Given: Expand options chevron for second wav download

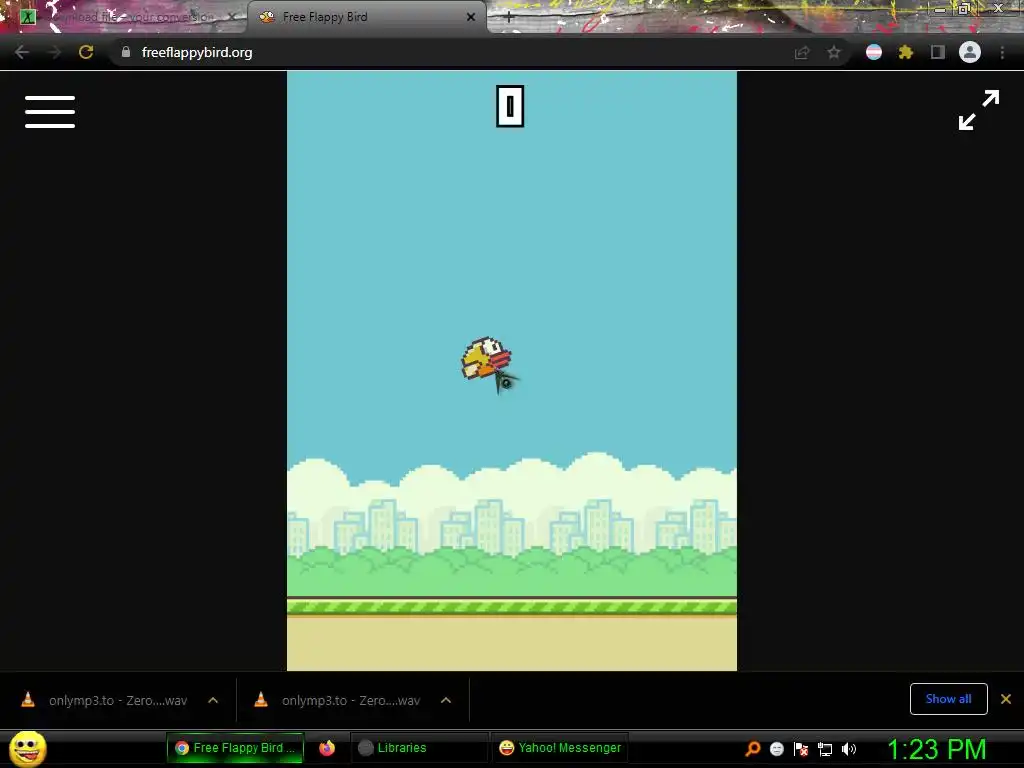Looking at the screenshot, I should point(446,700).
